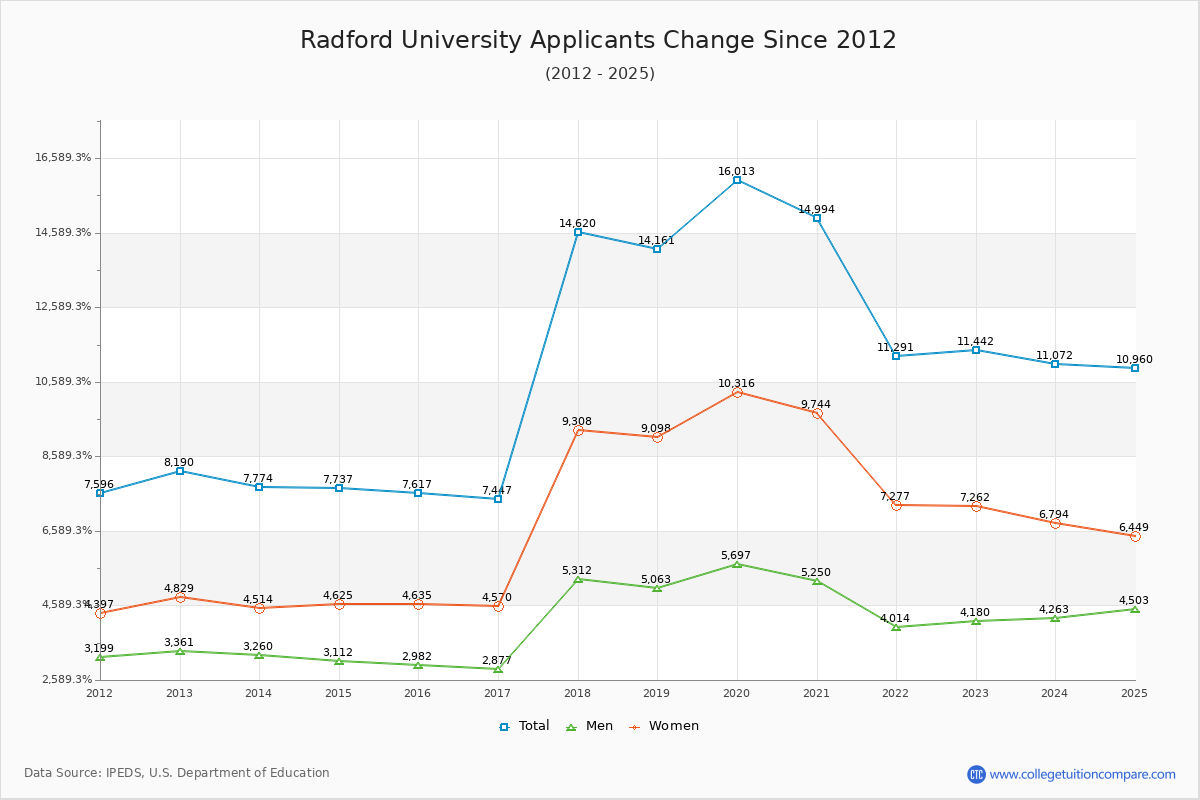The height and width of the screenshot is (800, 1200).
Task: Select the Total point labeled 11,291
Action: point(896,356)
